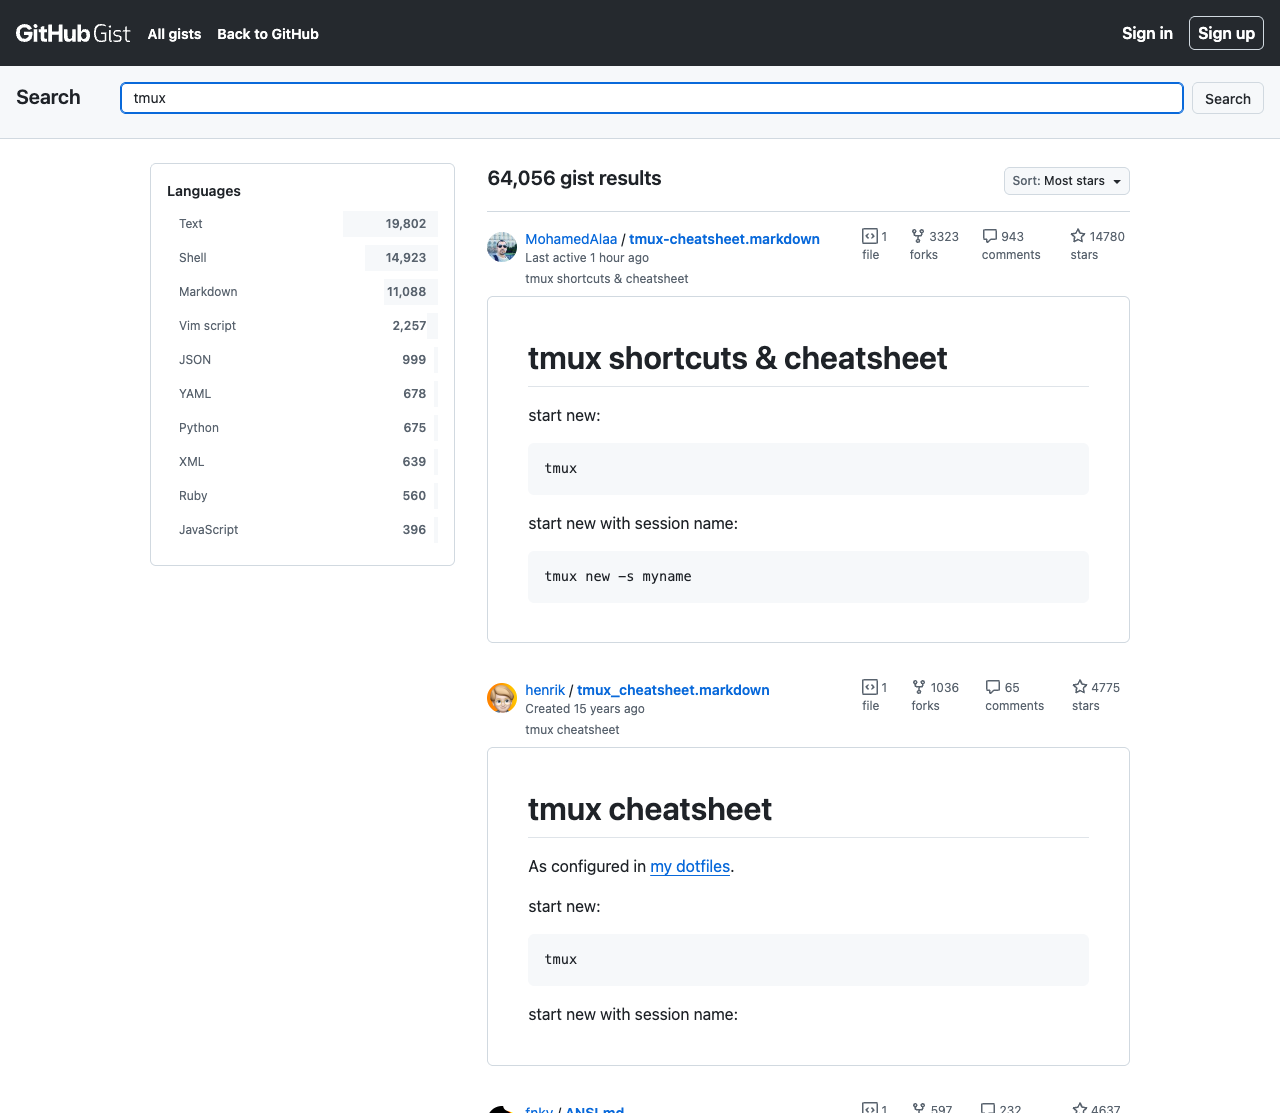Open tmux-cheatsheet.markdown gist

724,239
